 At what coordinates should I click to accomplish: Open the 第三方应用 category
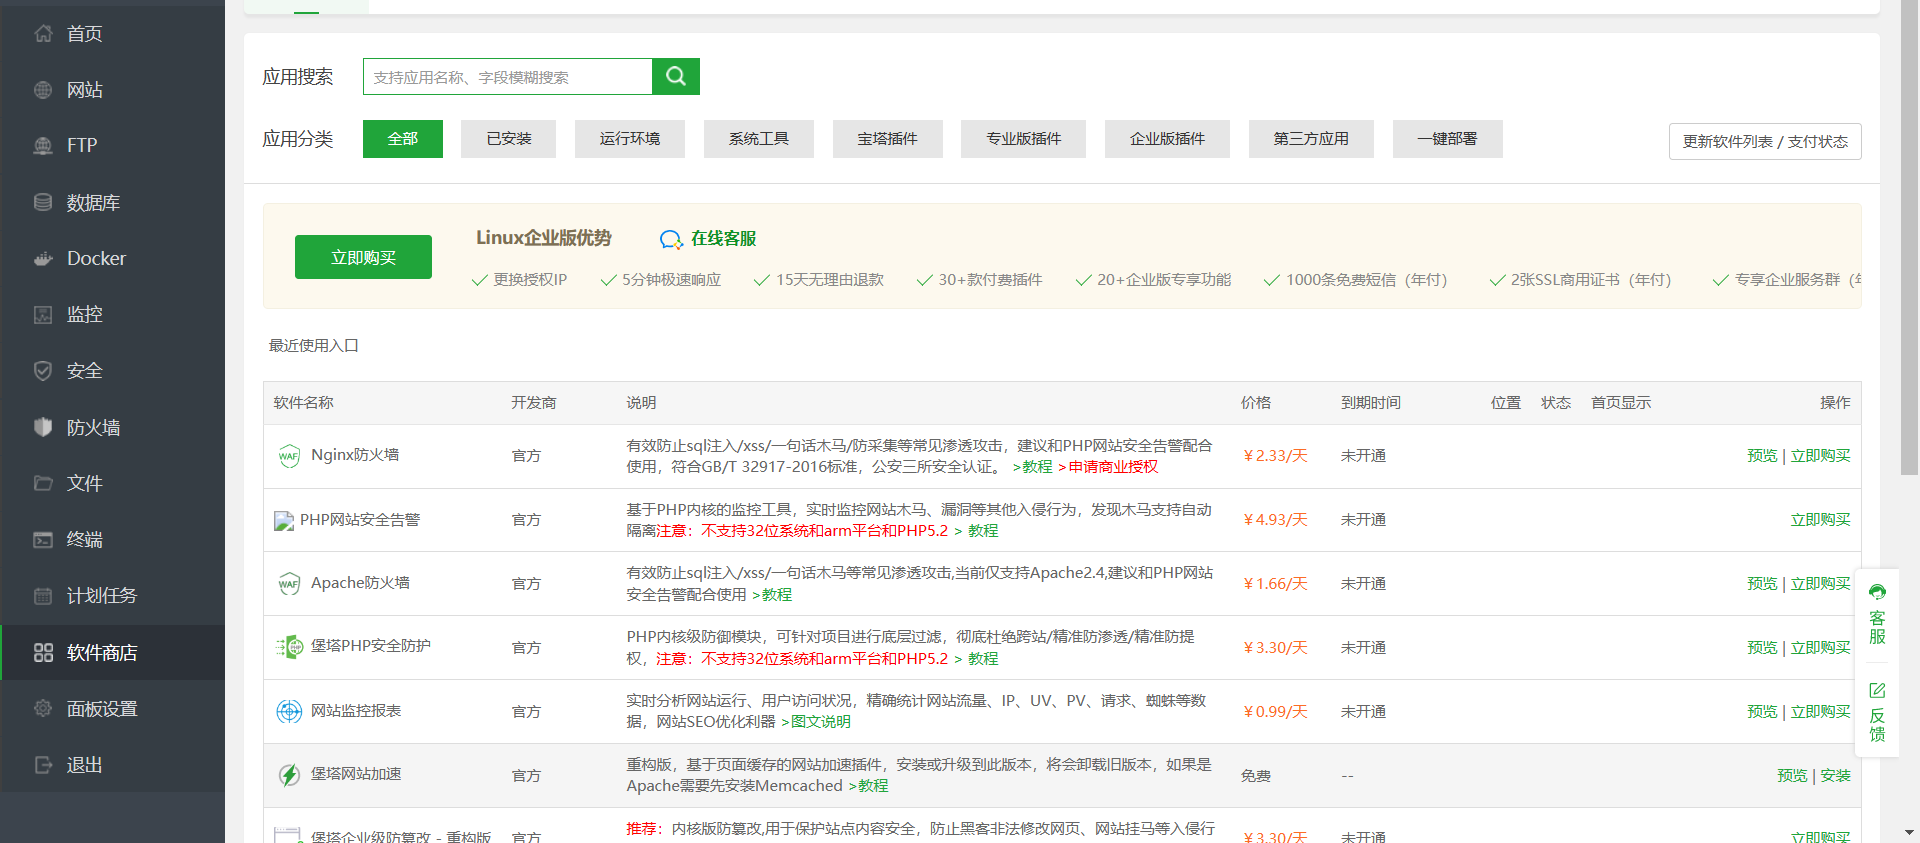click(1311, 139)
